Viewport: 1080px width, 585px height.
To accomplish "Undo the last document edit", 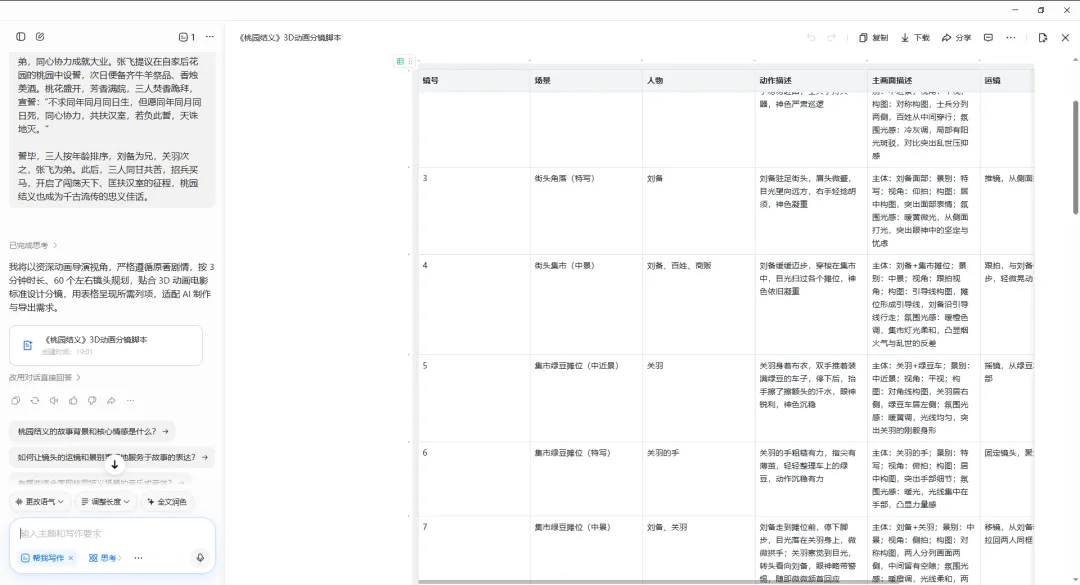I will pyautogui.click(x=811, y=38).
